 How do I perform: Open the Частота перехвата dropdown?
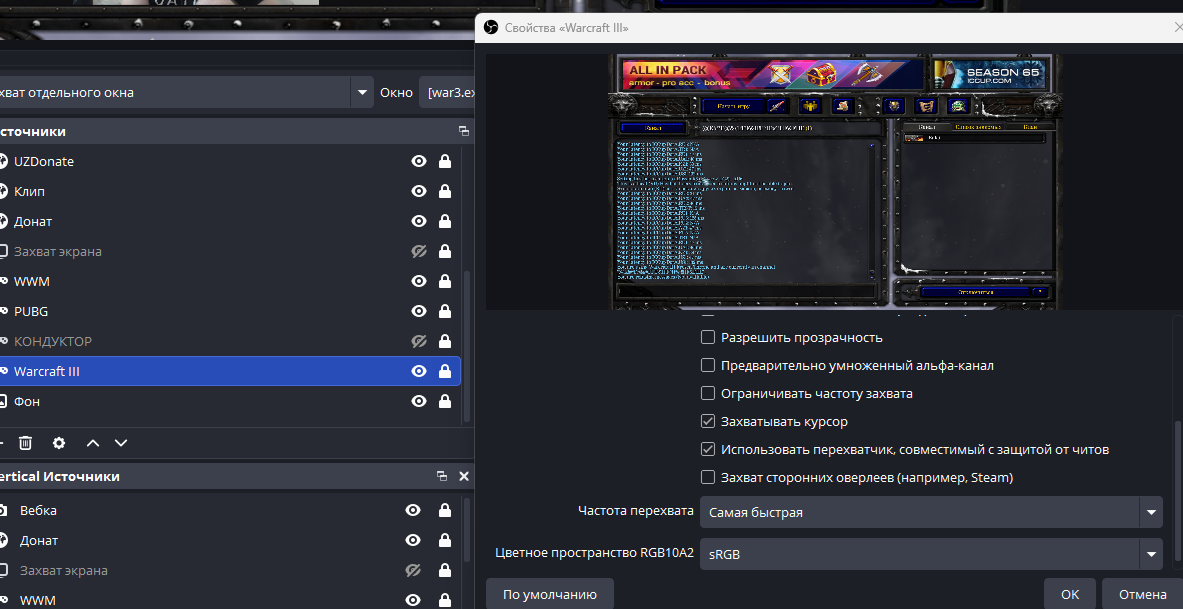click(x=931, y=512)
